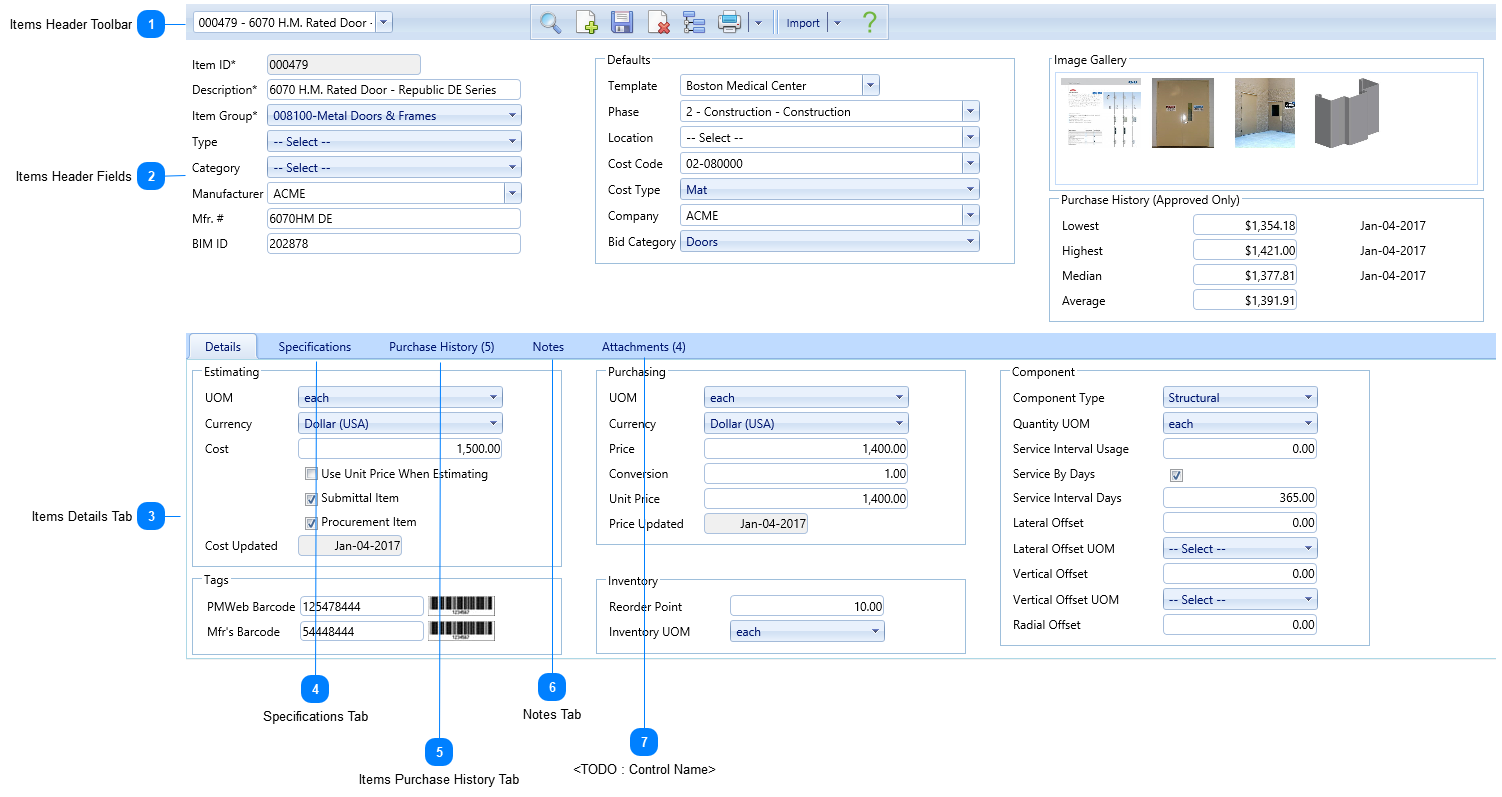Click the Radial Offset field

point(1240,625)
